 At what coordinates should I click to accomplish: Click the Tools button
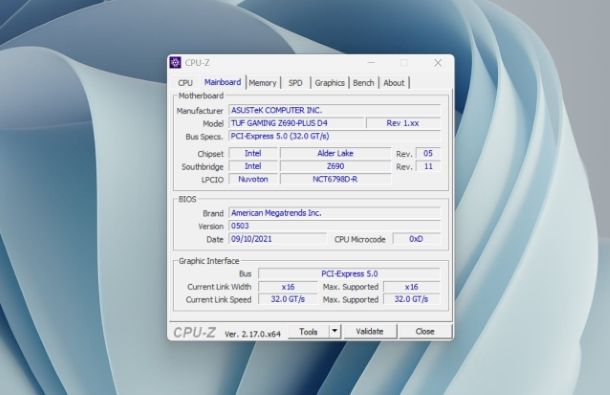pyautogui.click(x=309, y=332)
